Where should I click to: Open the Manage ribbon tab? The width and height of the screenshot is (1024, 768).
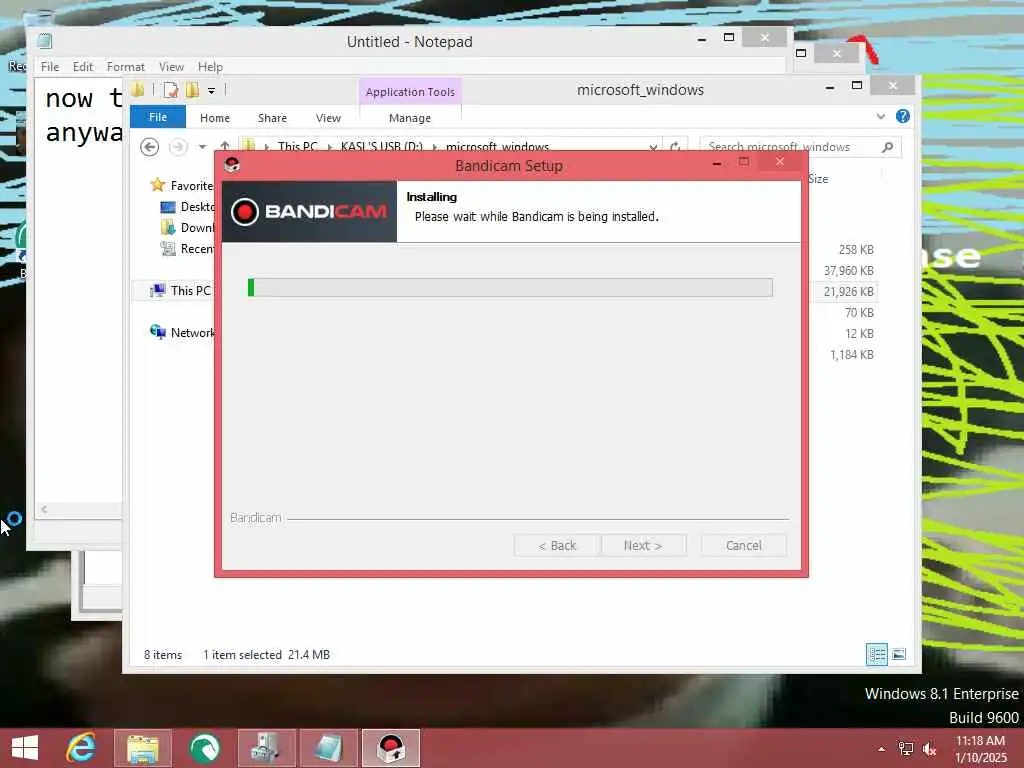coord(410,118)
